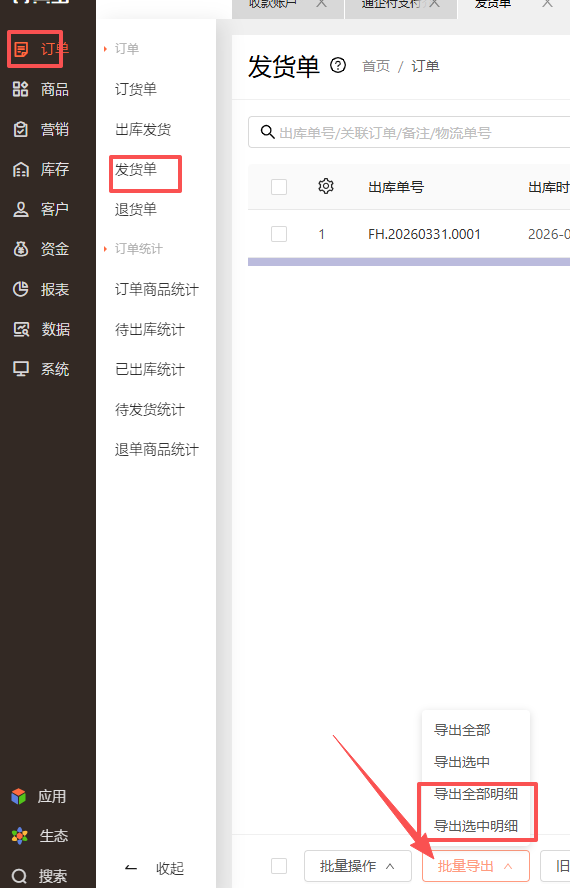The height and width of the screenshot is (888, 570).
Task: Switch to the 收款账户 tab
Action: [273, 3]
